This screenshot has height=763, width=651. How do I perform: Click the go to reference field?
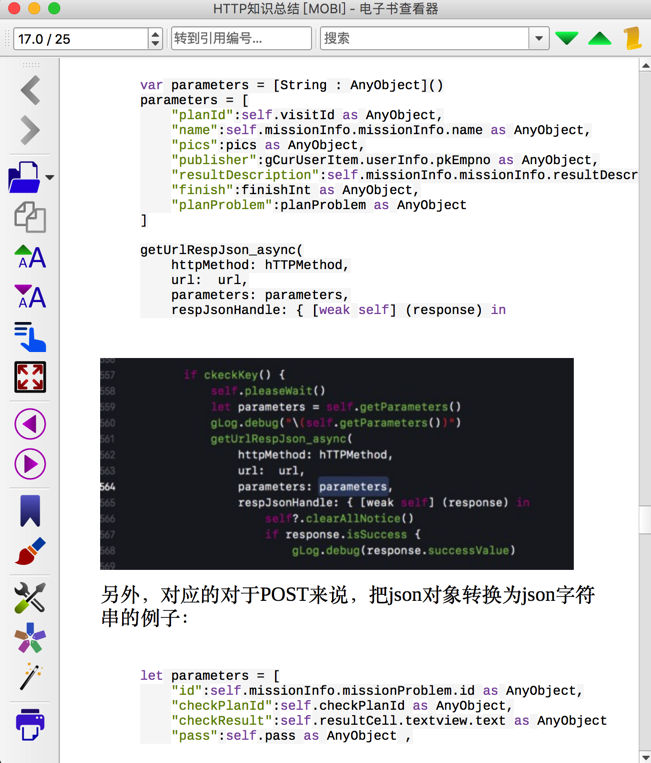point(241,38)
